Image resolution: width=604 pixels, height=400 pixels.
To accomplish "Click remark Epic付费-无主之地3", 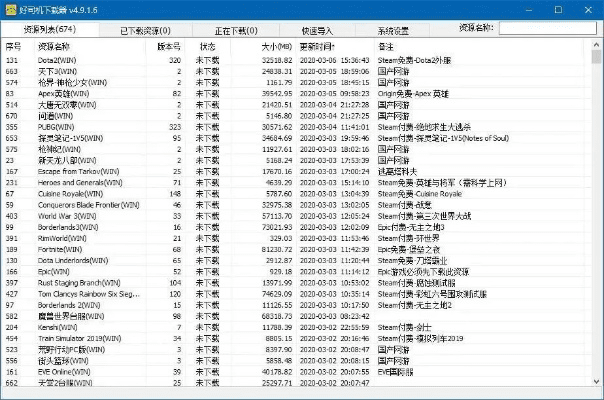I will (x=411, y=227).
